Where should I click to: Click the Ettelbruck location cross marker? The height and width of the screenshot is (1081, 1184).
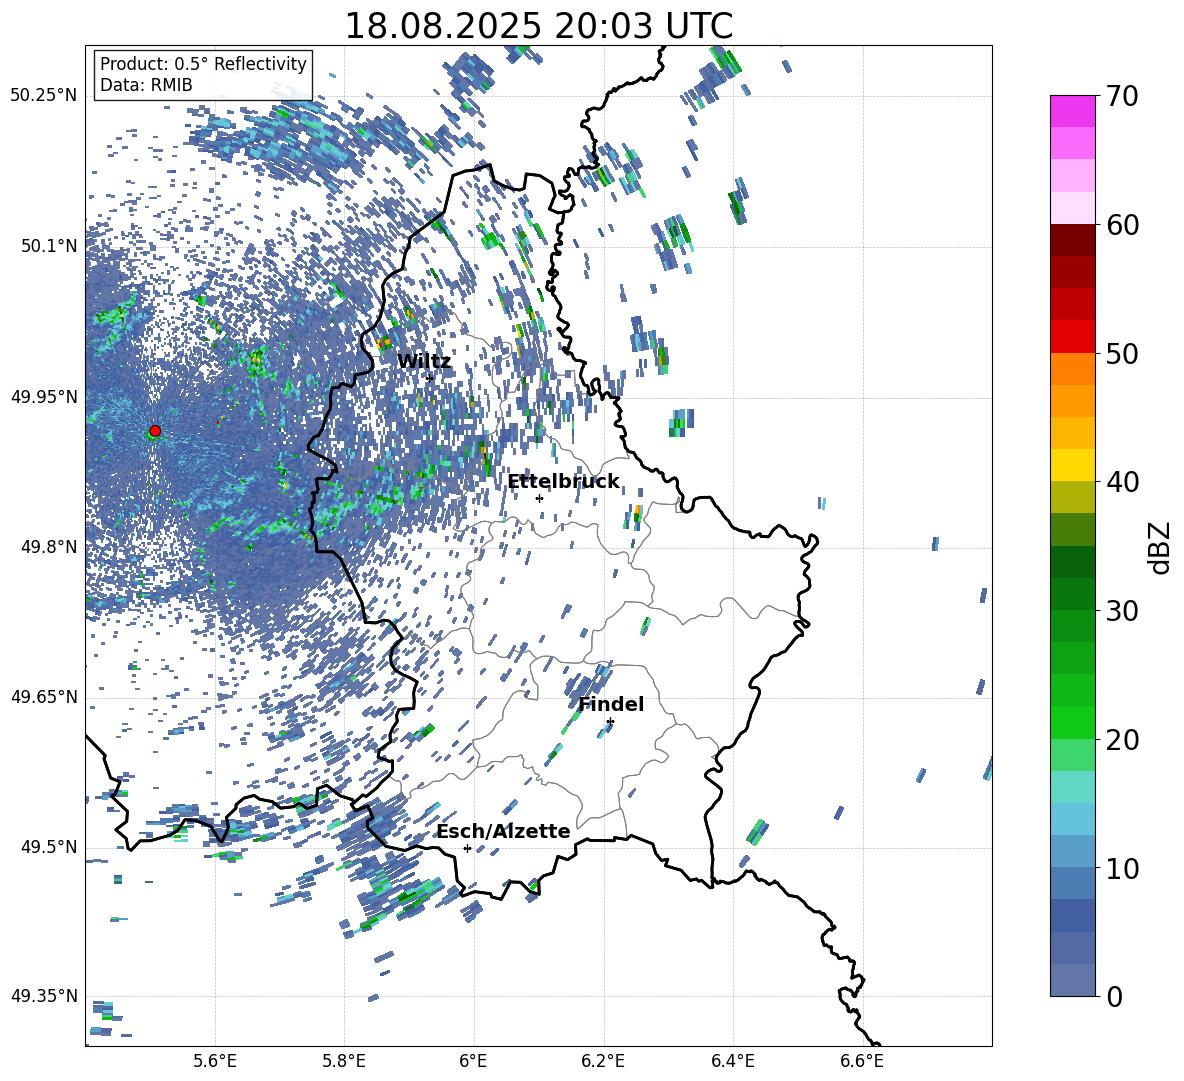pyautogui.click(x=539, y=498)
